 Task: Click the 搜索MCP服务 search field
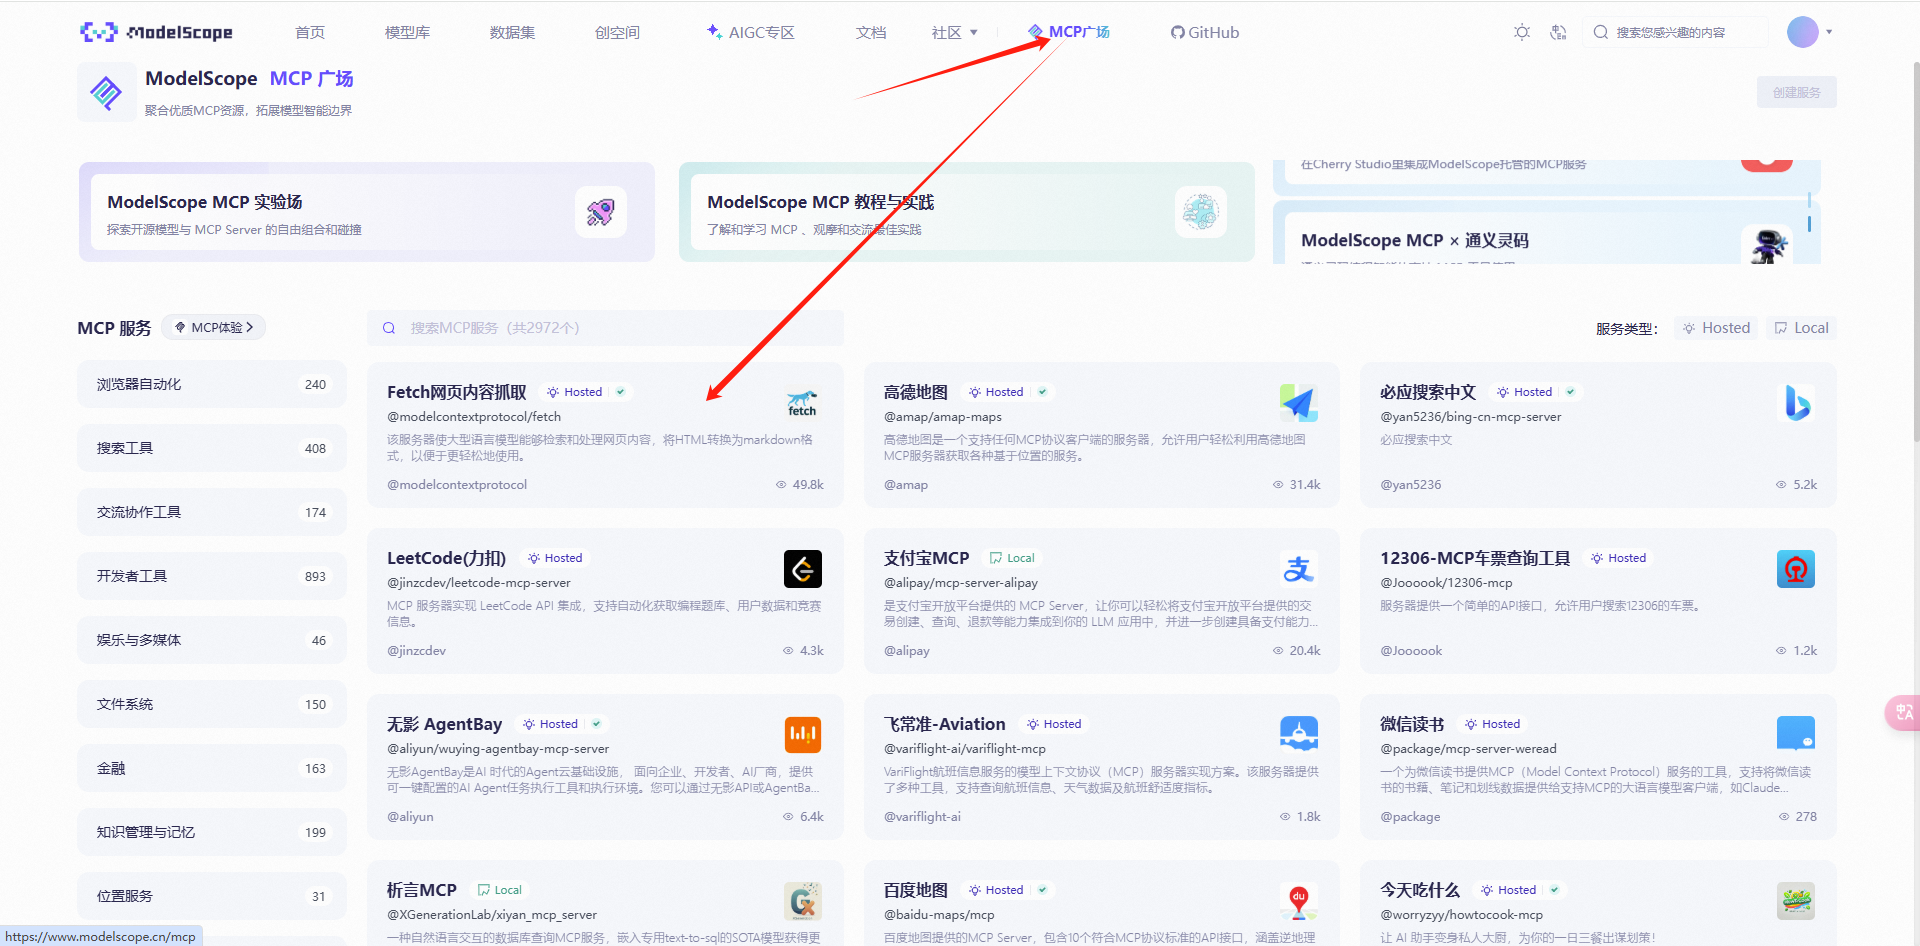tap(605, 328)
